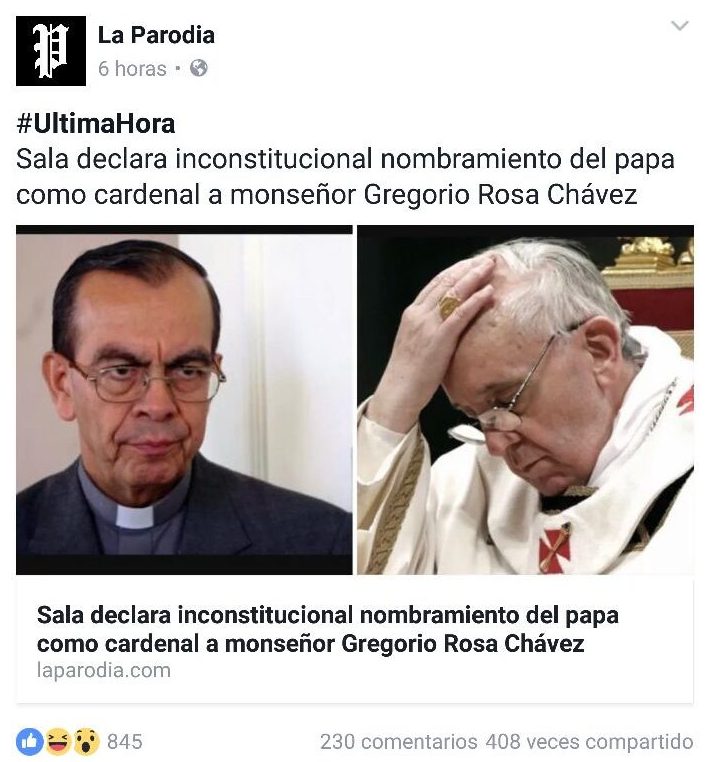Click the white link preview card background
The width and height of the screenshot is (705, 762).
click(355, 639)
